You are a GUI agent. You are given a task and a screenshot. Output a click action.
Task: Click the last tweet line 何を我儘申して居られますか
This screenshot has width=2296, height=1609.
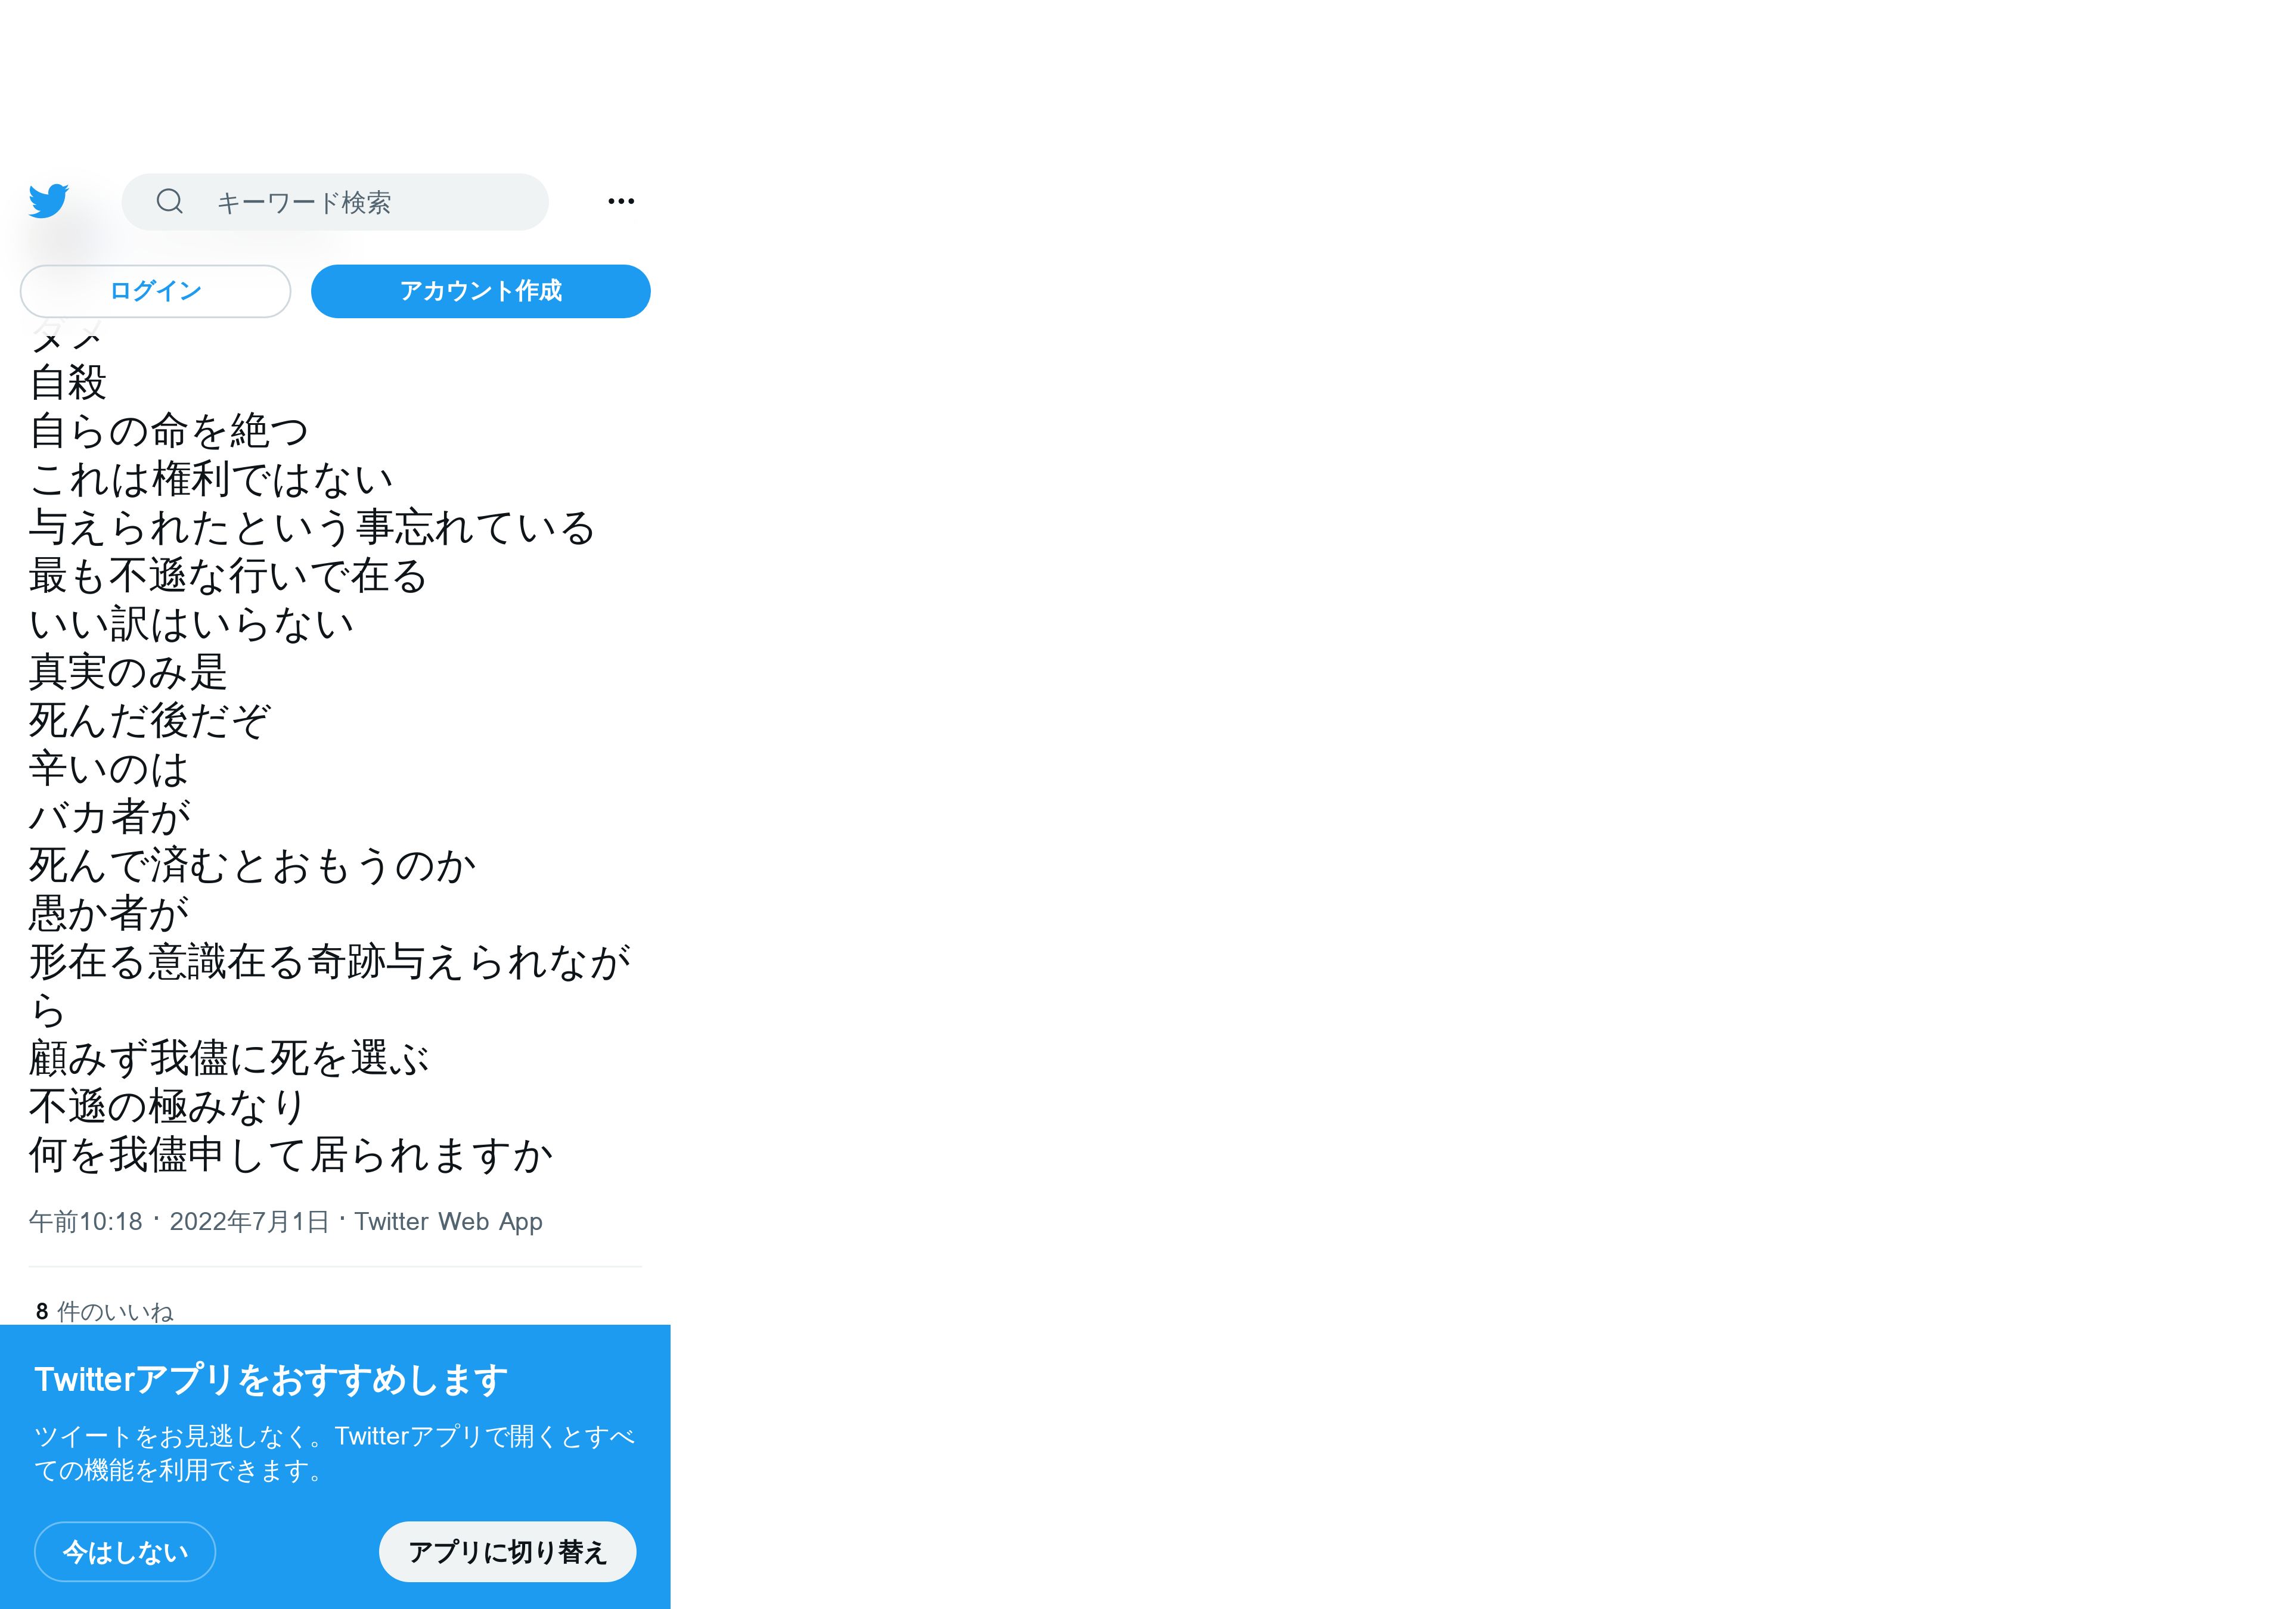pyautogui.click(x=291, y=1155)
